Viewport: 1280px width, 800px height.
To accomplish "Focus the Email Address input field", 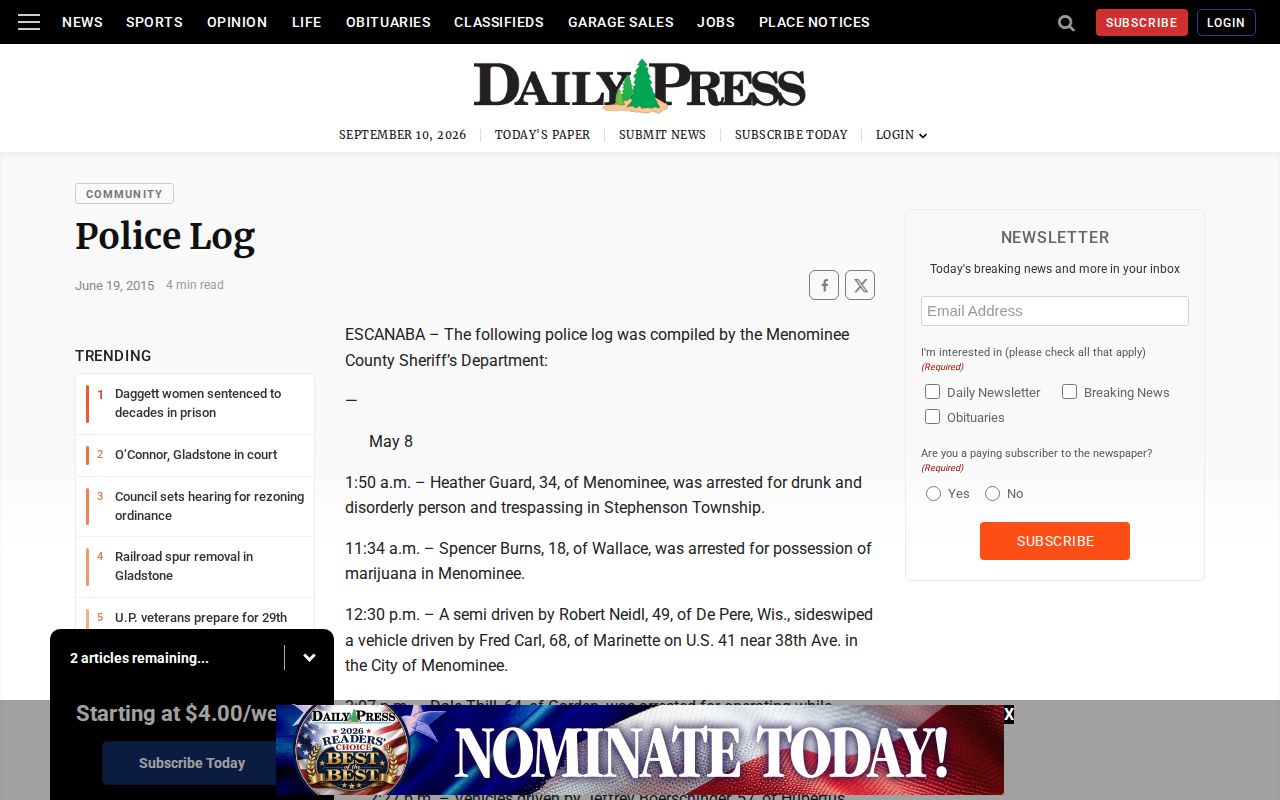I will pos(1055,311).
